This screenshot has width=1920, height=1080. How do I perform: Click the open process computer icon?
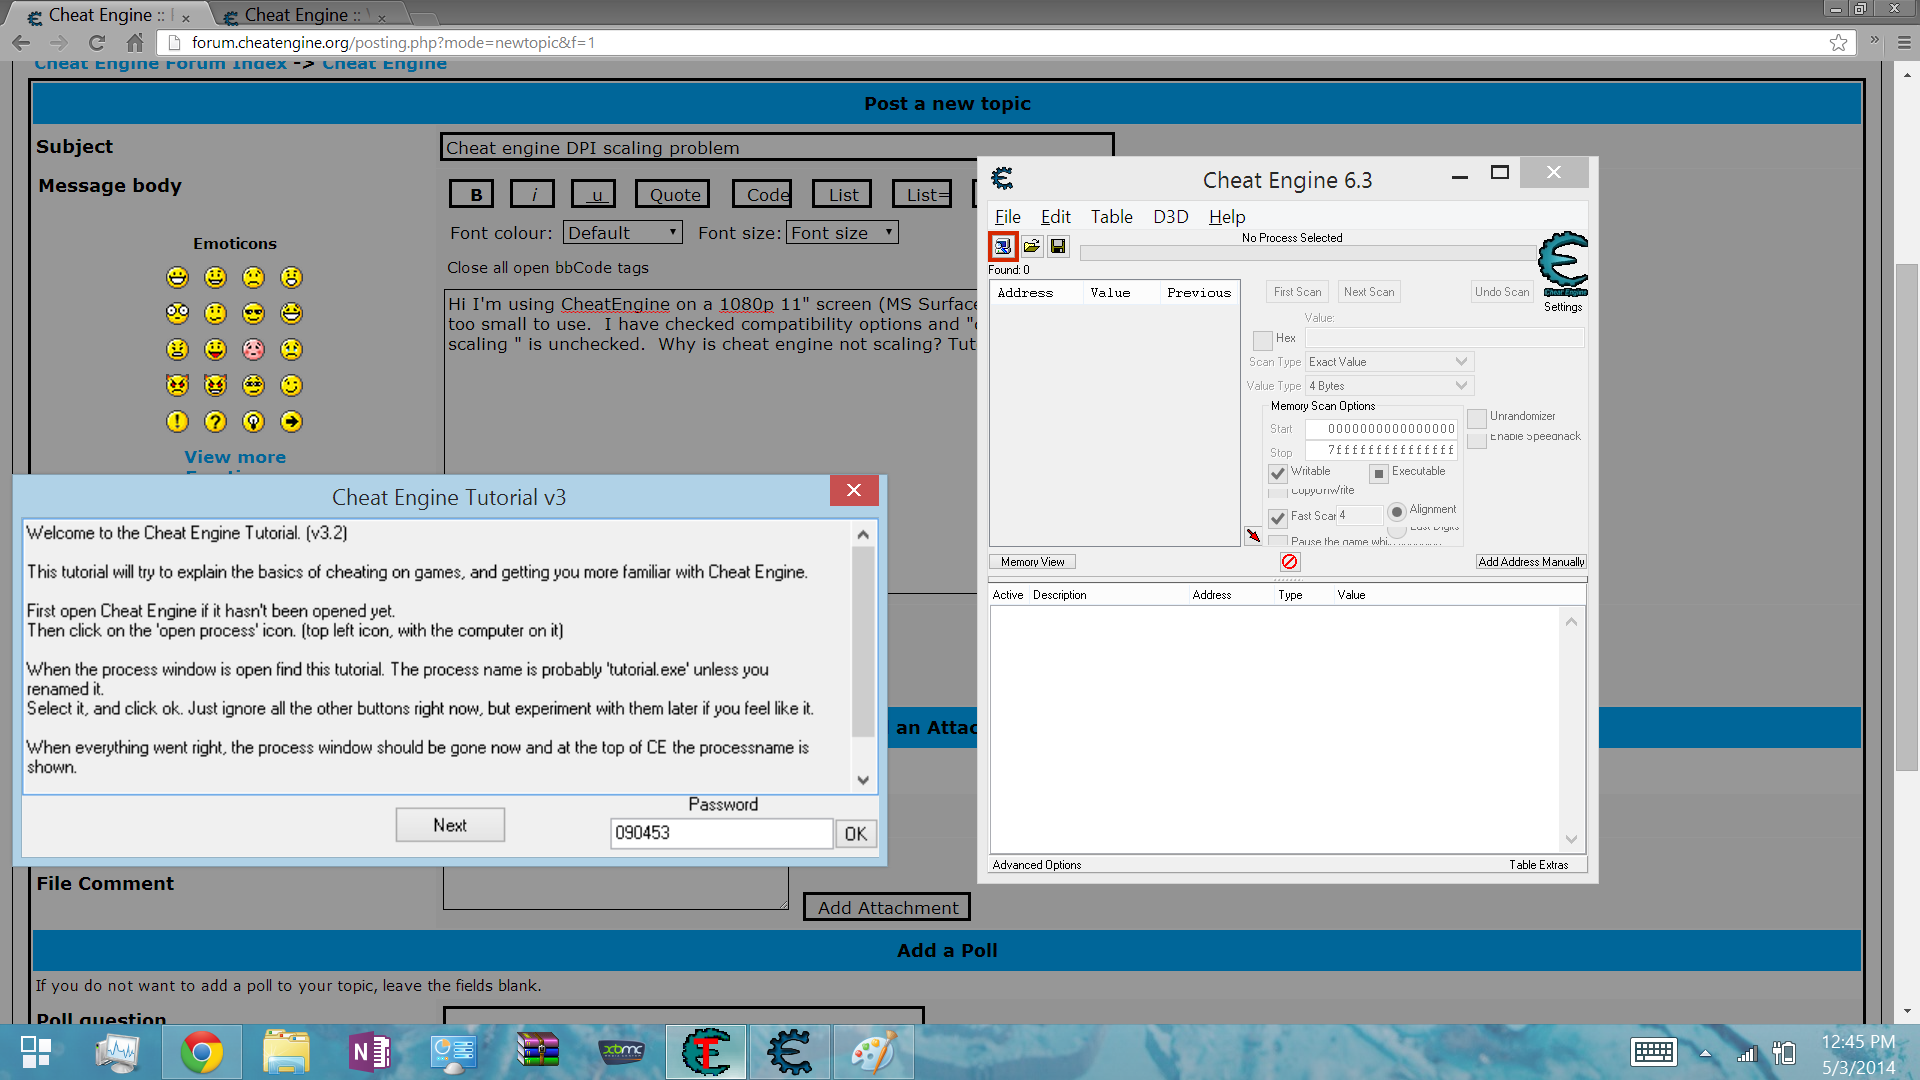(x=1002, y=246)
